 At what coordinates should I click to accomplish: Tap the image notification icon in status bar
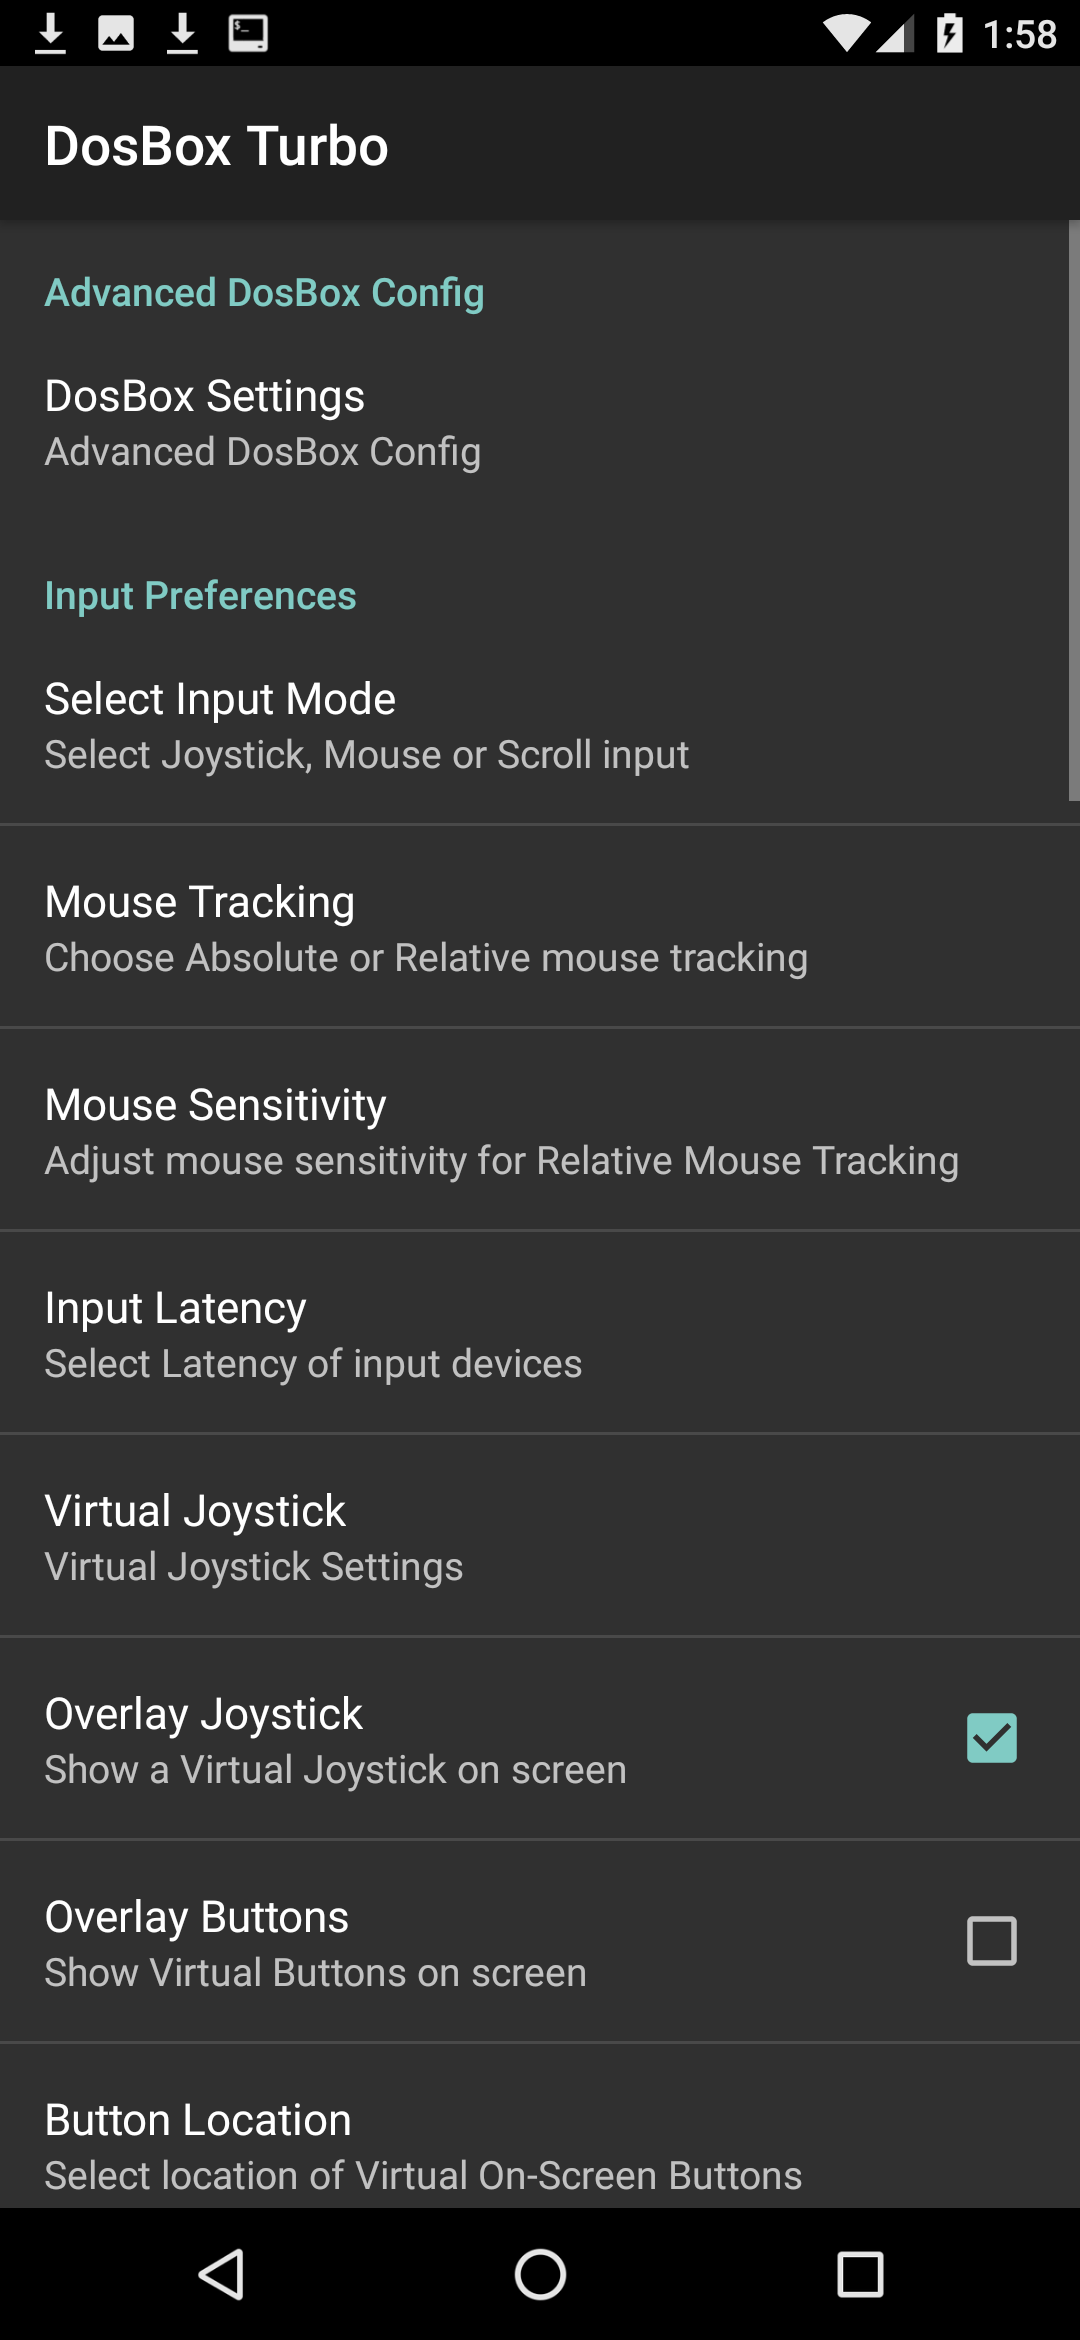pos(116,33)
